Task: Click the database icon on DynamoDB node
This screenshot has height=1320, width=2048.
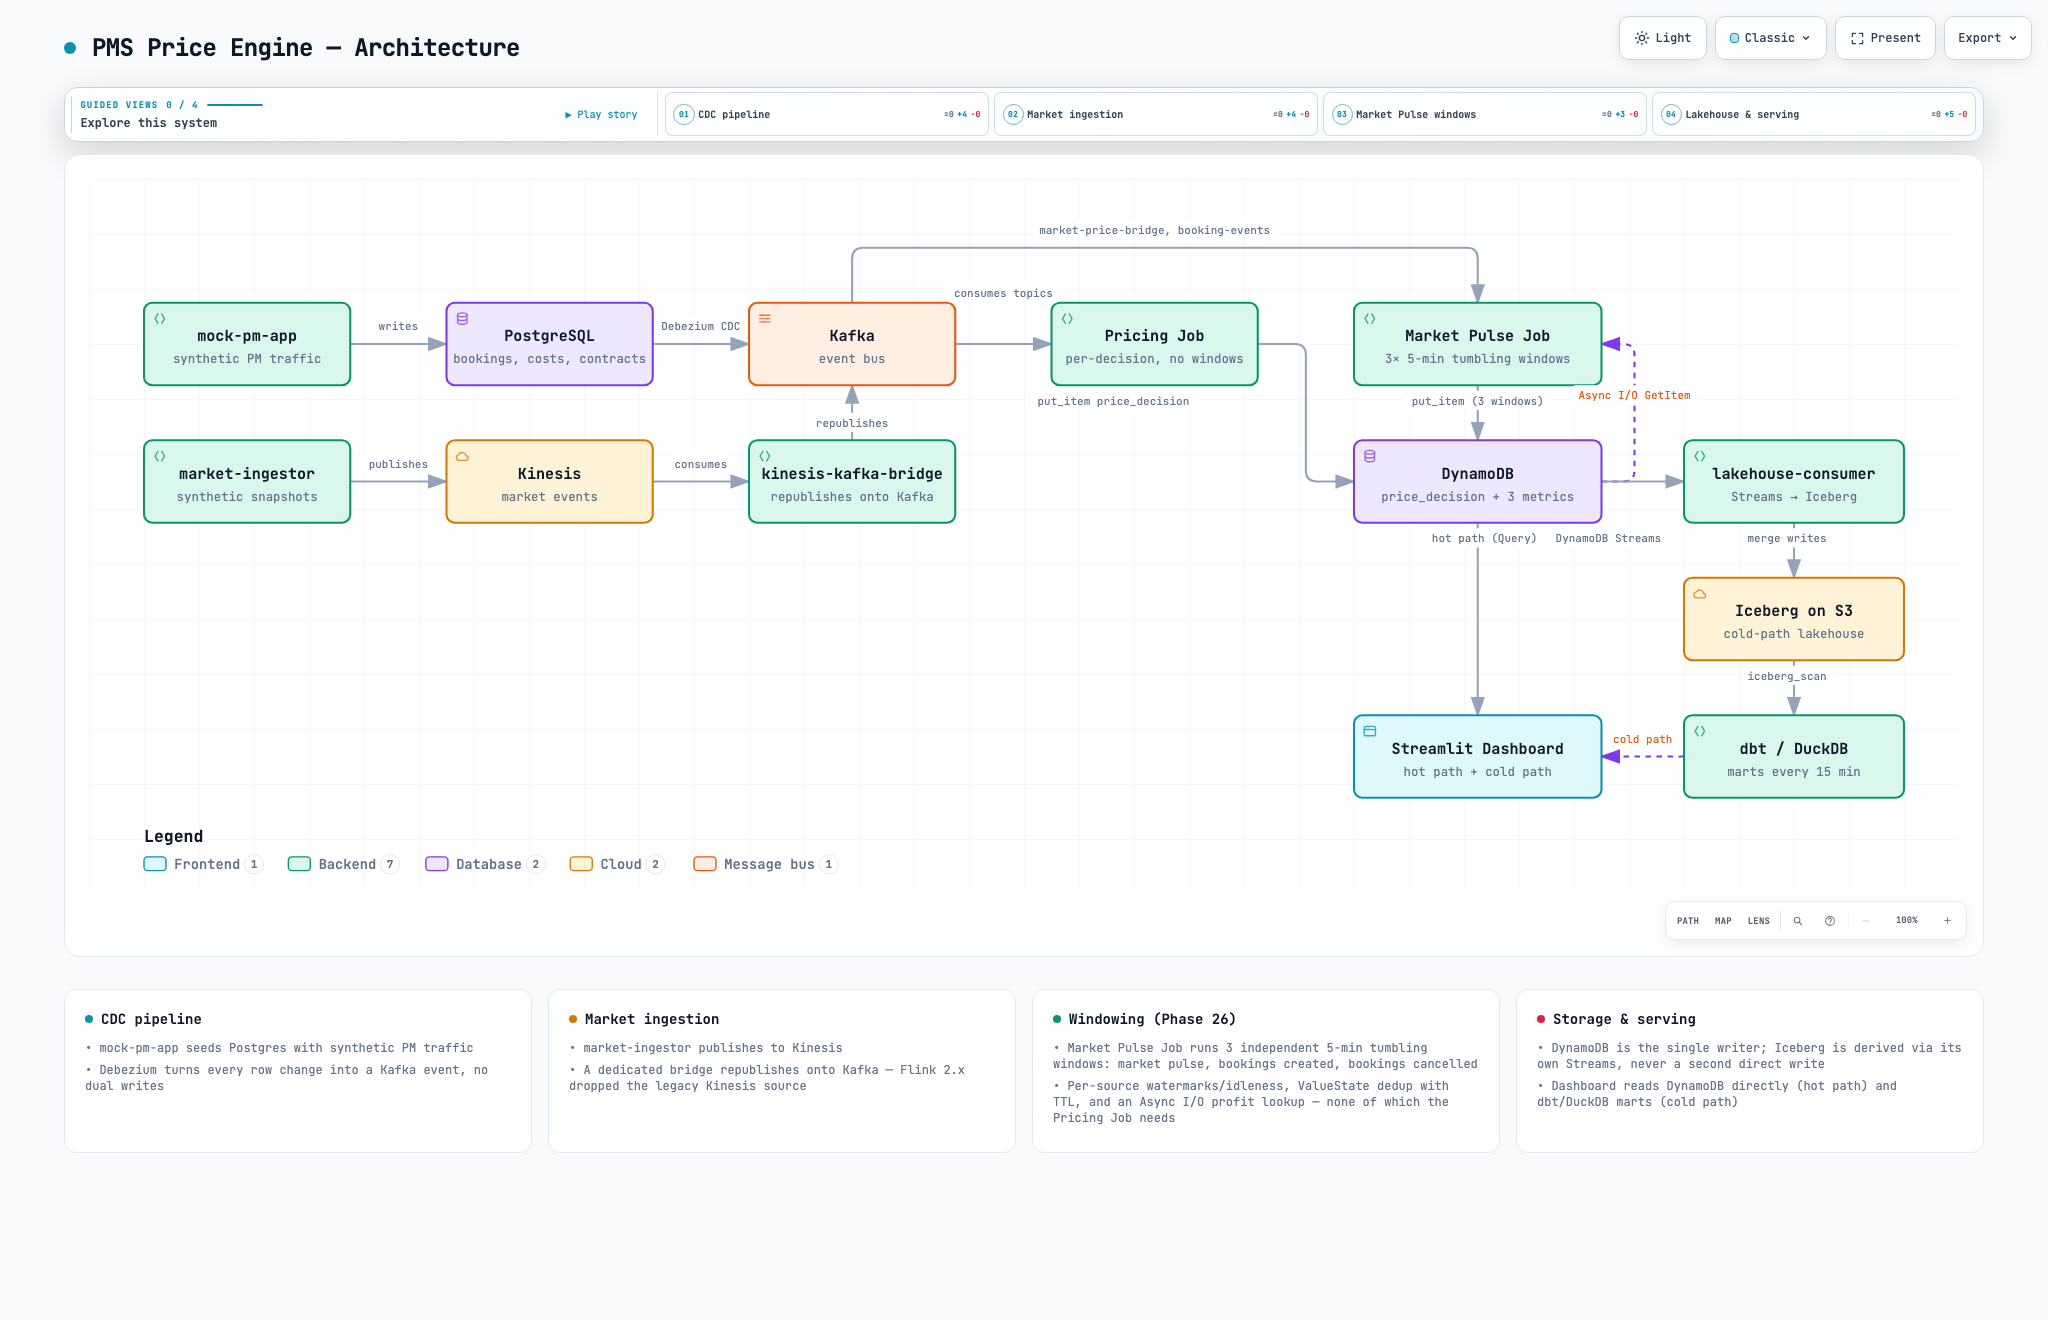Action: (1370, 456)
